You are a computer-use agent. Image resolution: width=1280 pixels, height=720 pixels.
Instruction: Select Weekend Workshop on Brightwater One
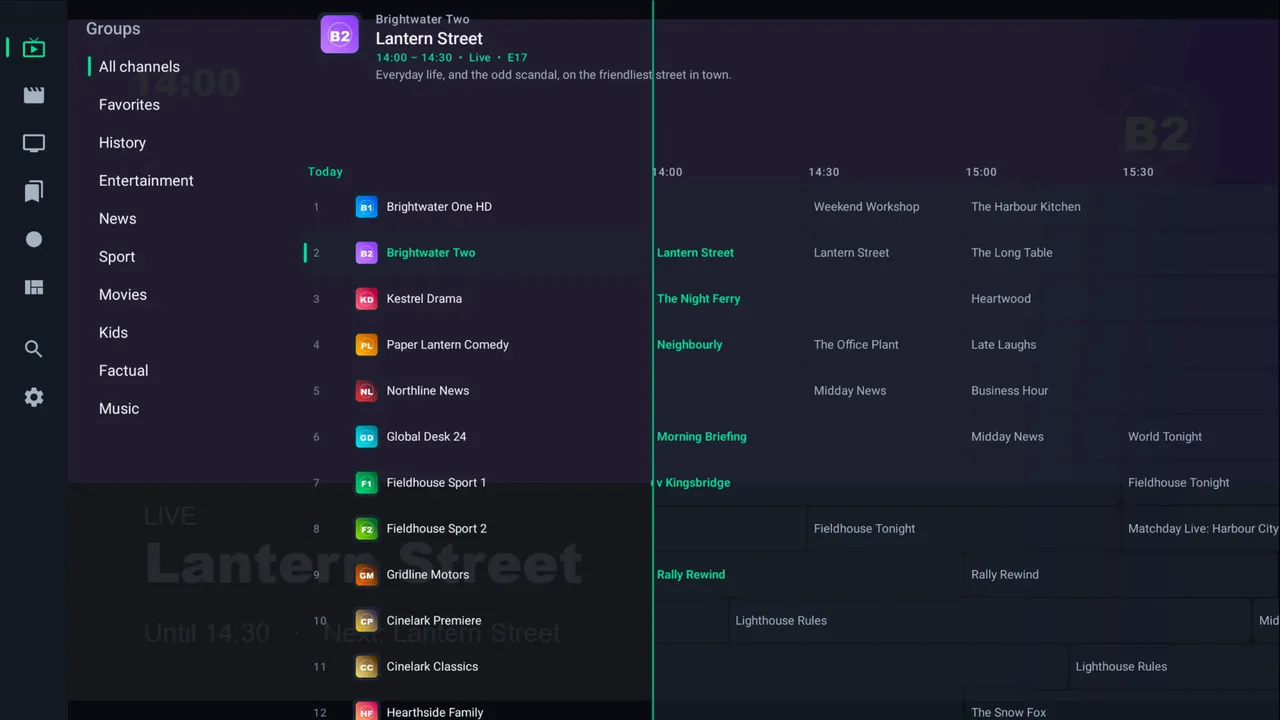[866, 207]
